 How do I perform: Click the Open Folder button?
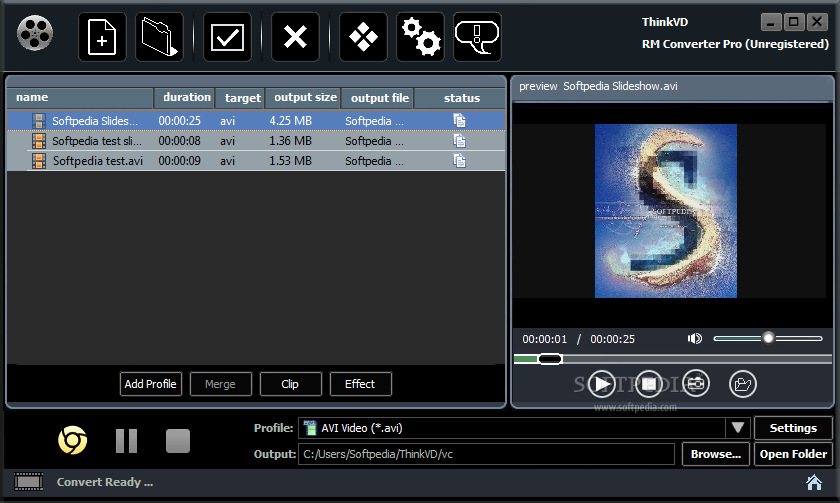coord(793,454)
